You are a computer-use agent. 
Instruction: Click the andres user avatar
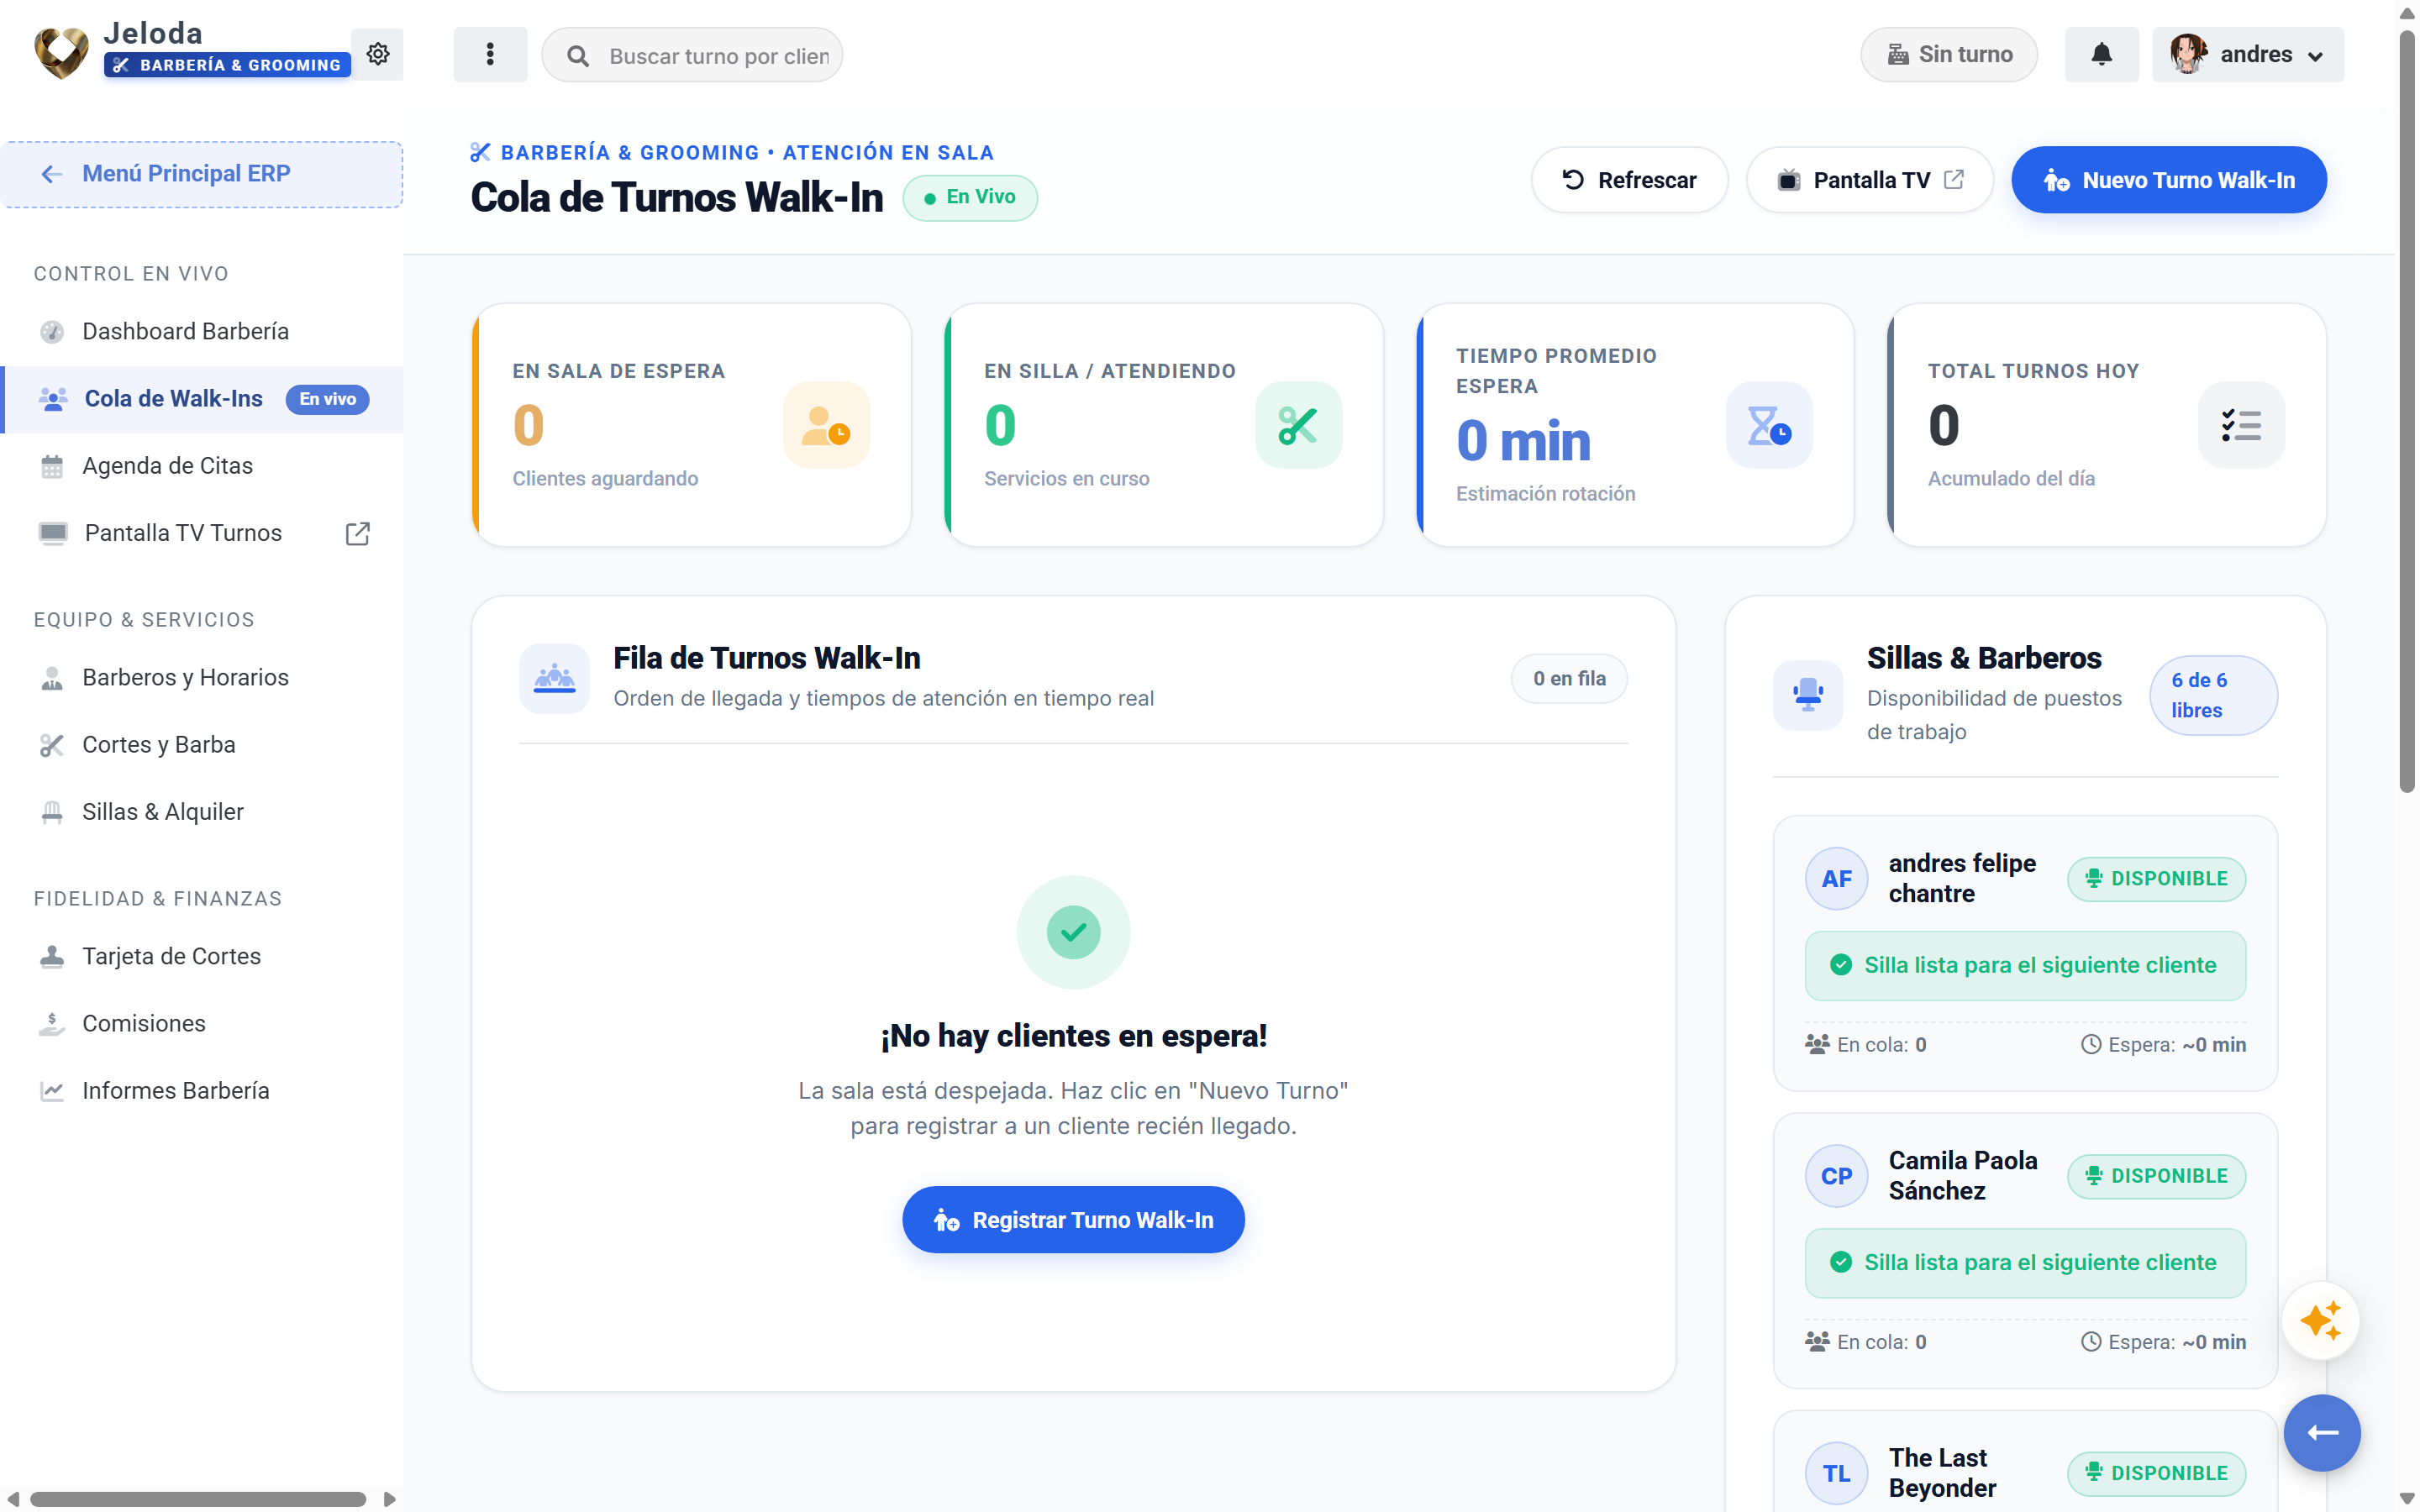coord(2188,54)
